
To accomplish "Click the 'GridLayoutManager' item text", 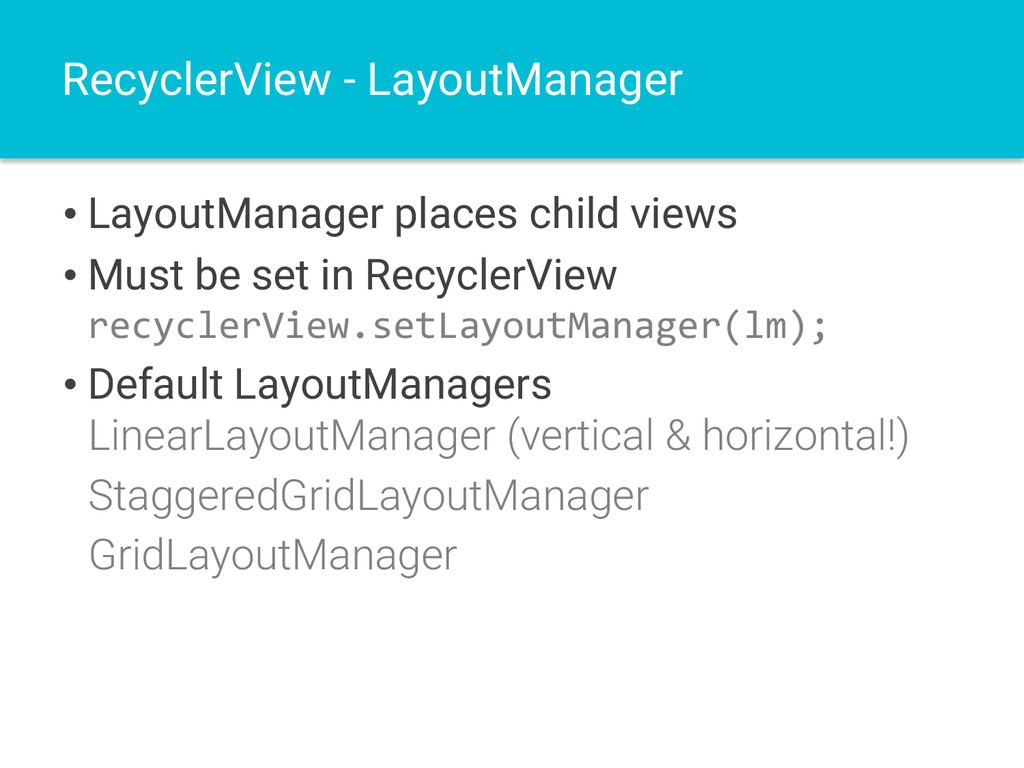I will click(x=273, y=556).
